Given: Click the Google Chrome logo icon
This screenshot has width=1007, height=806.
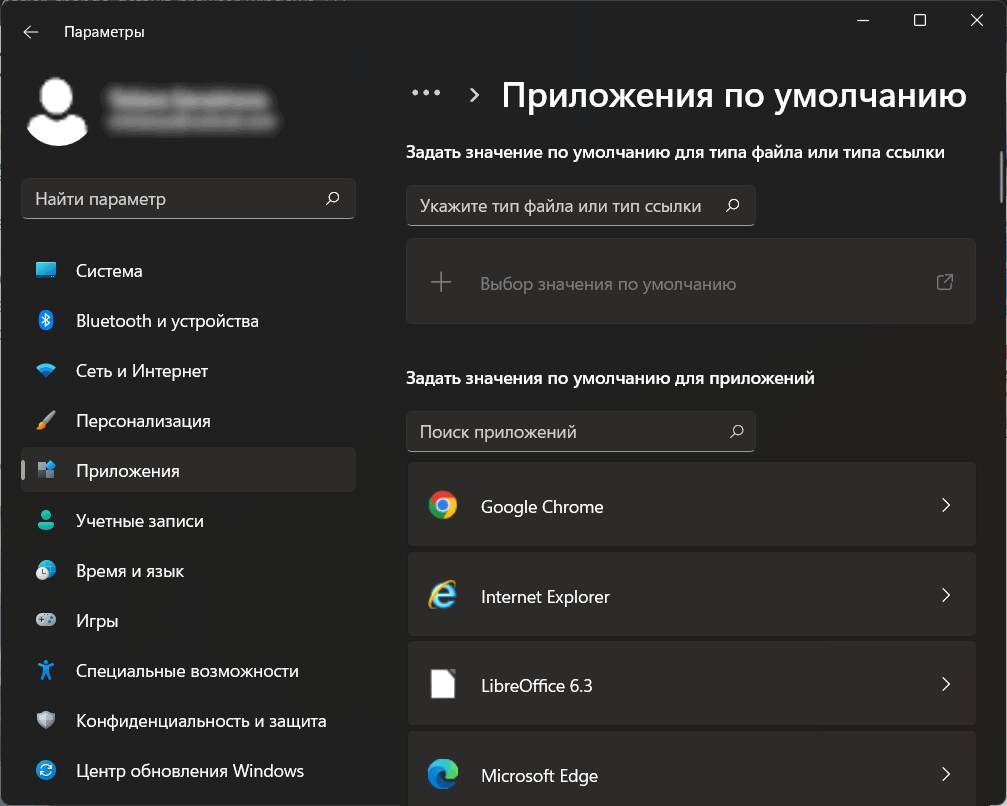Looking at the screenshot, I should point(443,505).
